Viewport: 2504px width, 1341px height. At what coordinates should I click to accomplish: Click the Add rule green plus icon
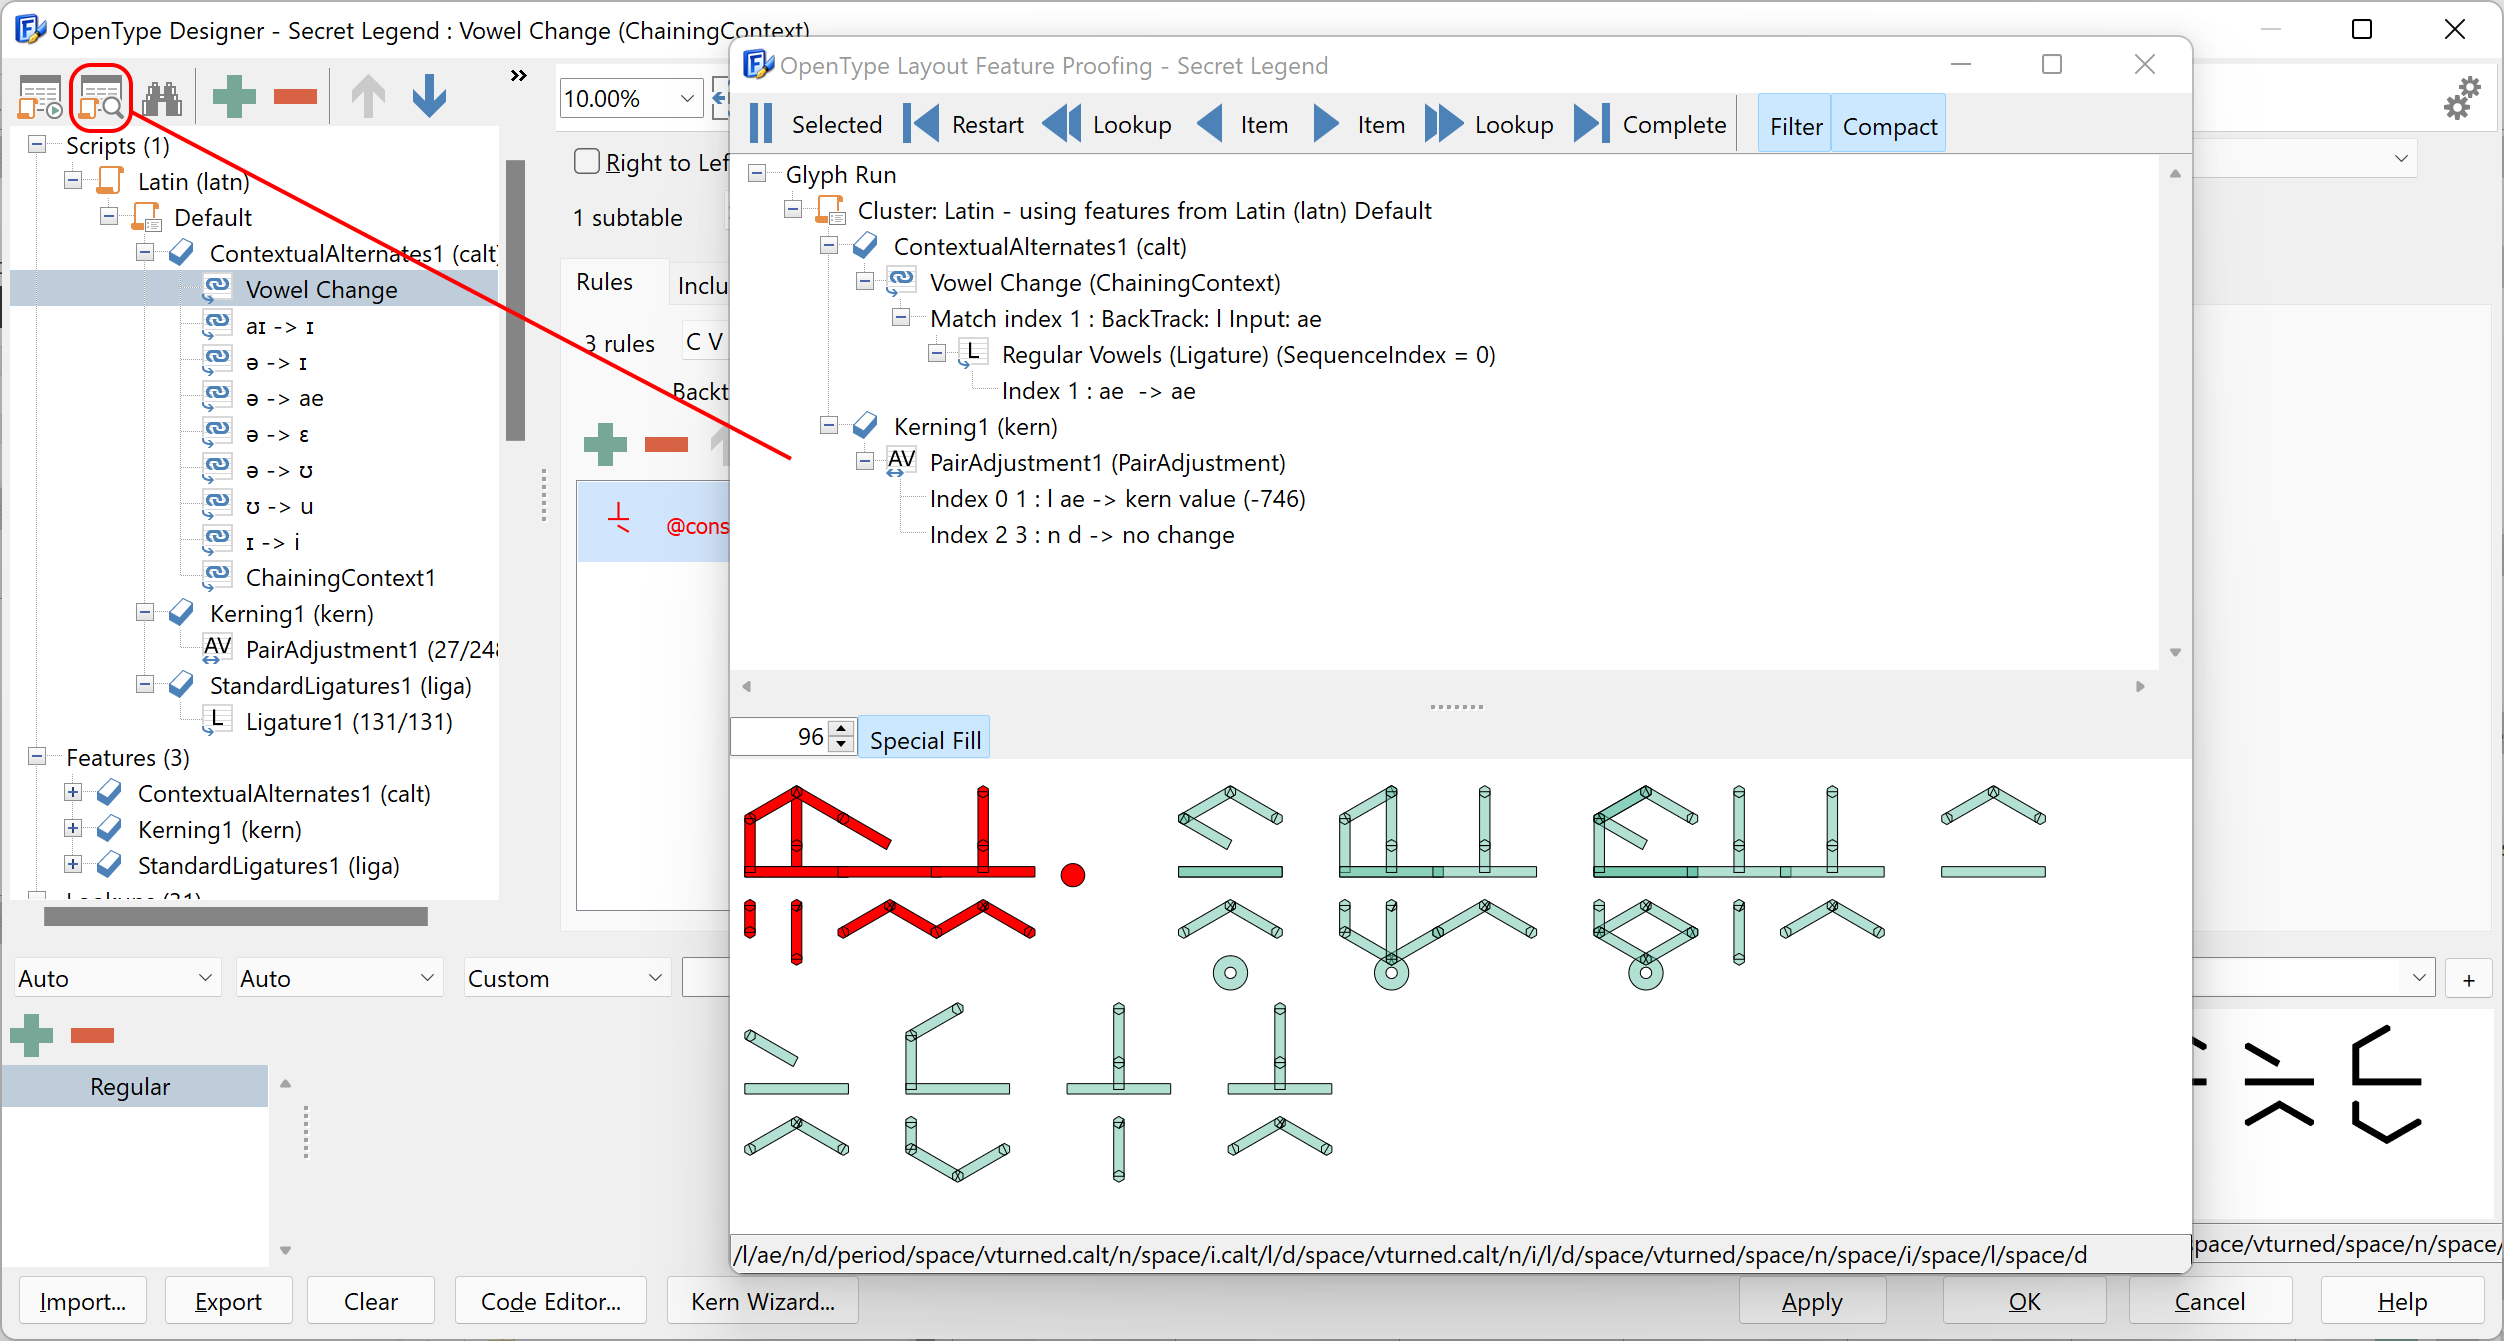tap(604, 444)
